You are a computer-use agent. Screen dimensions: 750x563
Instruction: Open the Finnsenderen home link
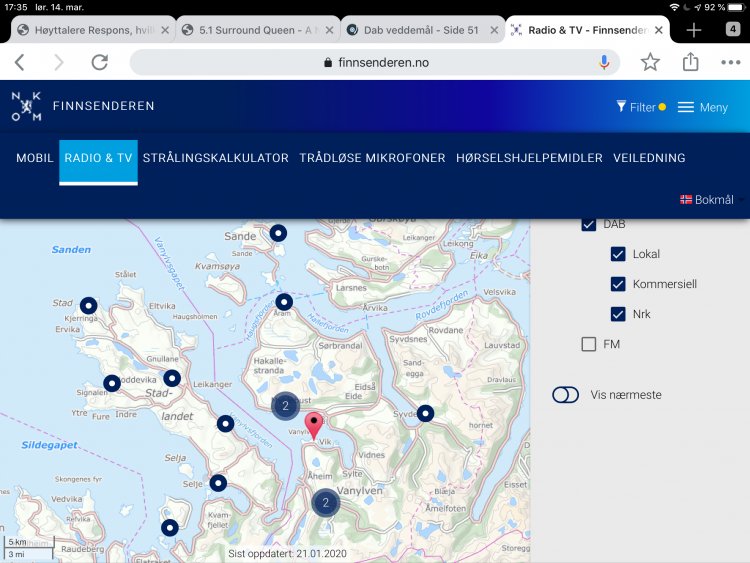click(x=103, y=106)
